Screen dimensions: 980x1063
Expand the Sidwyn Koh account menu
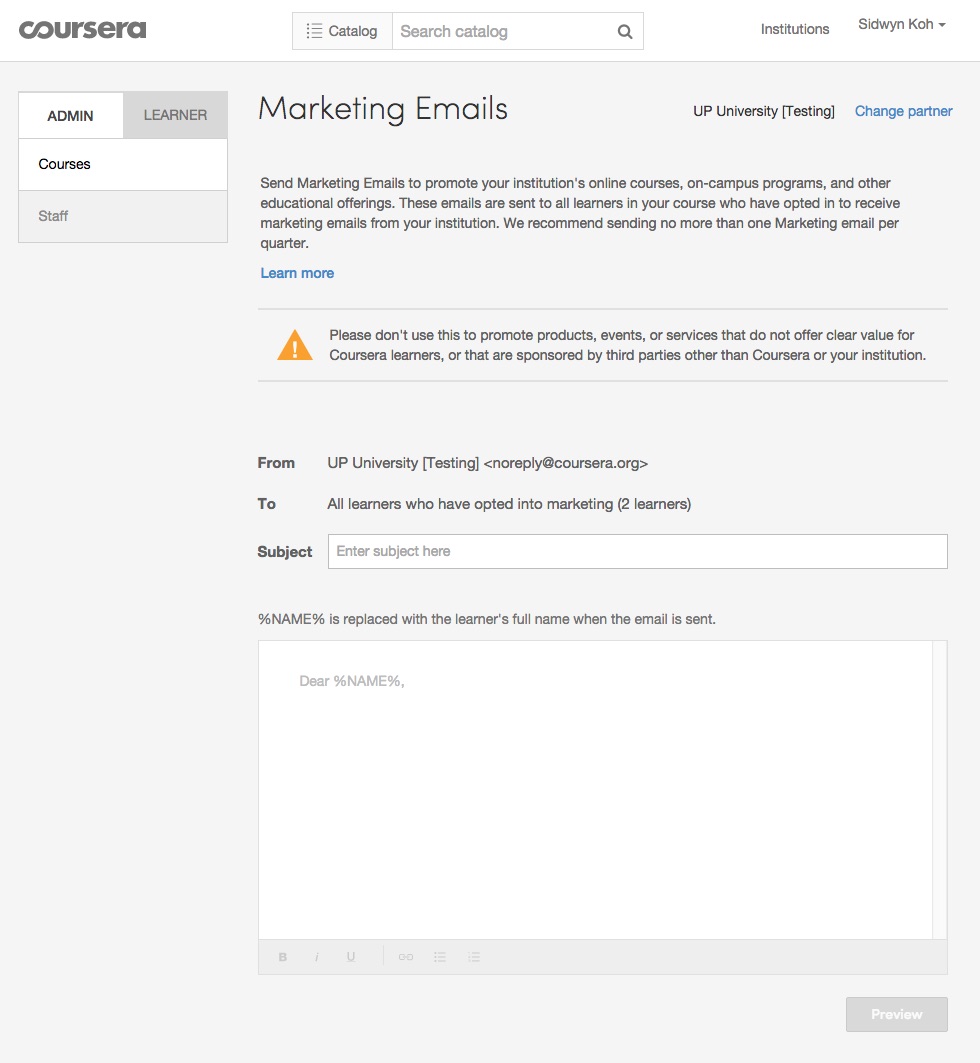point(901,25)
